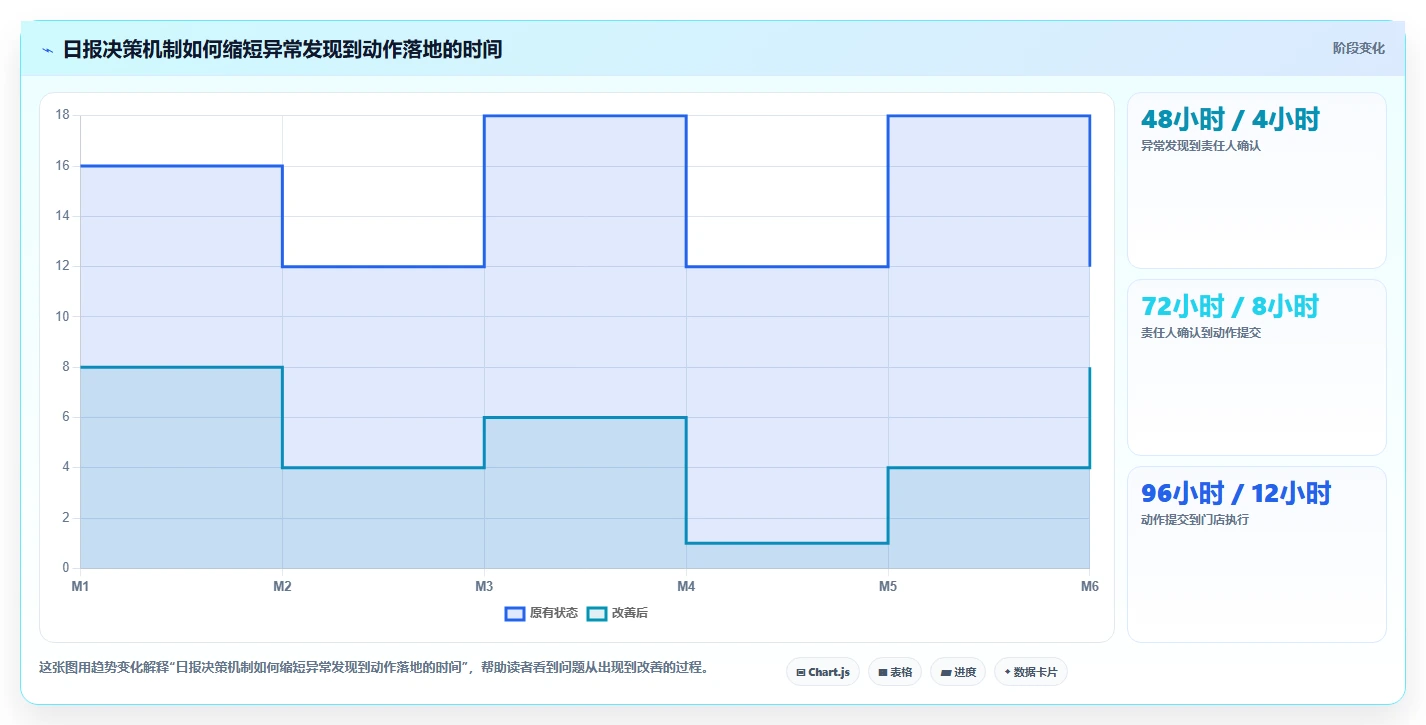Image resolution: width=1426 pixels, height=725 pixels.
Task: Click the 阶段变化 label in header
Action: click(1359, 48)
